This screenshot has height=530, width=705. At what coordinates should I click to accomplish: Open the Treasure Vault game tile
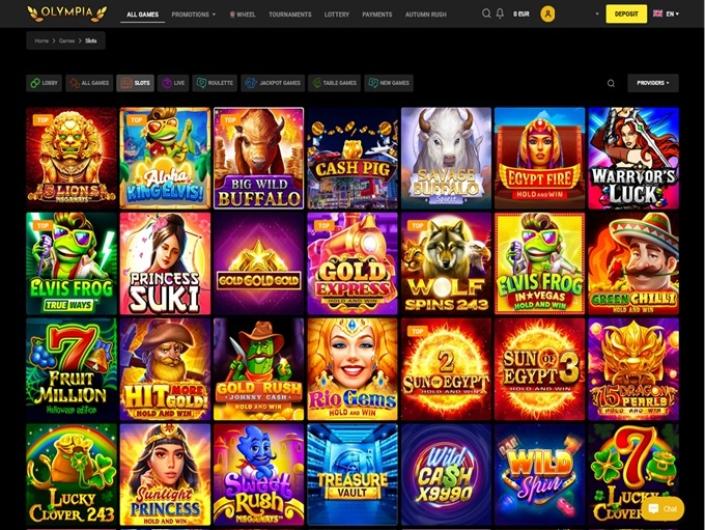[x=352, y=474]
